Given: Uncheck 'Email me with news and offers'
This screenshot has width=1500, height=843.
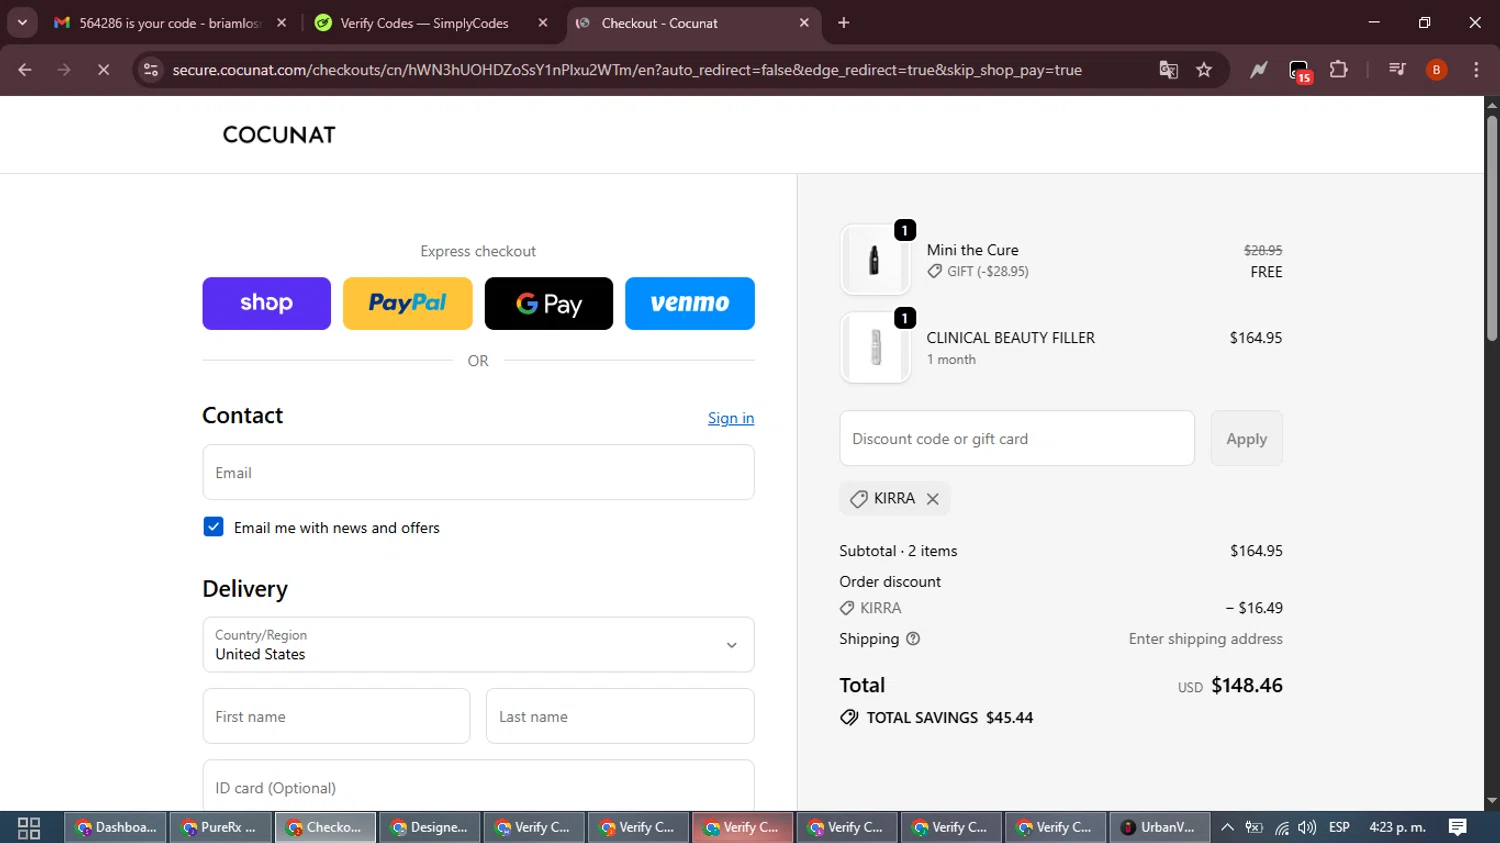Looking at the screenshot, I should (213, 527).
